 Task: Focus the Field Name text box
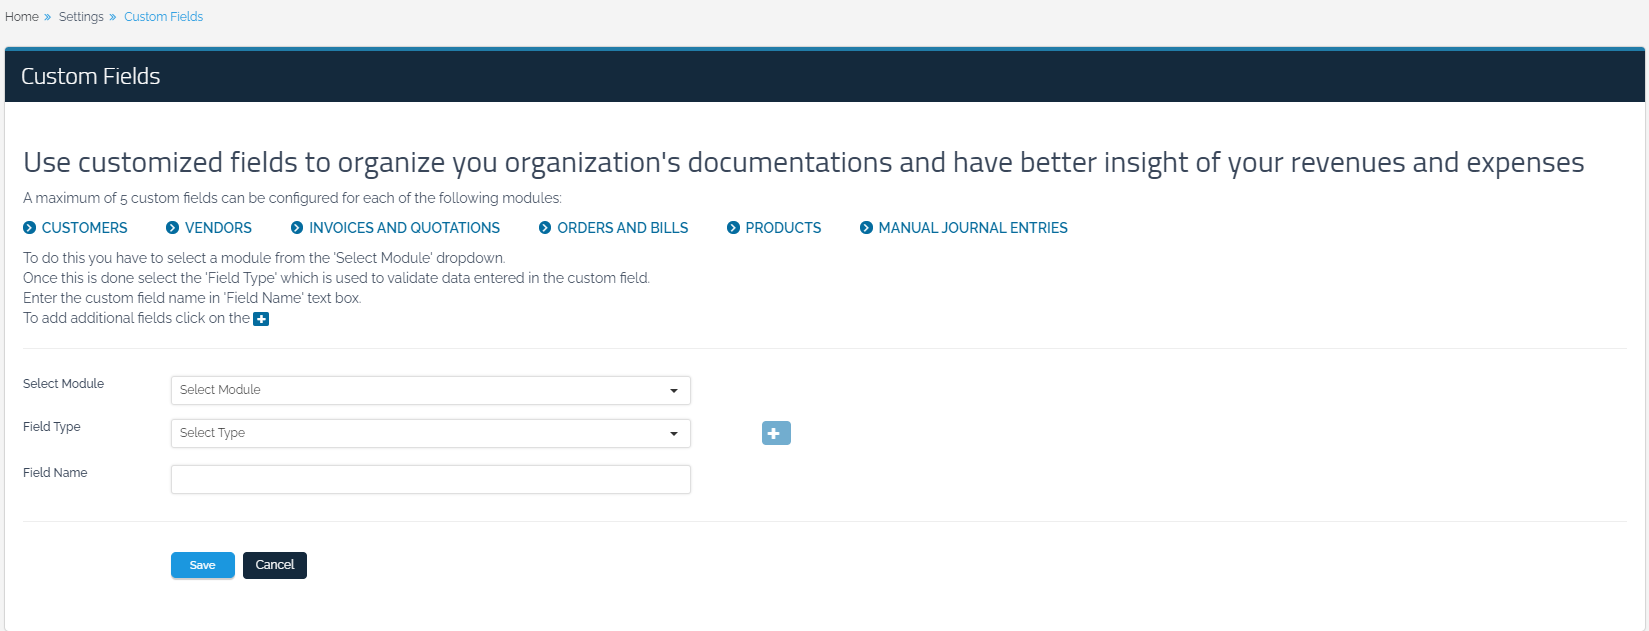pos(430,480)
